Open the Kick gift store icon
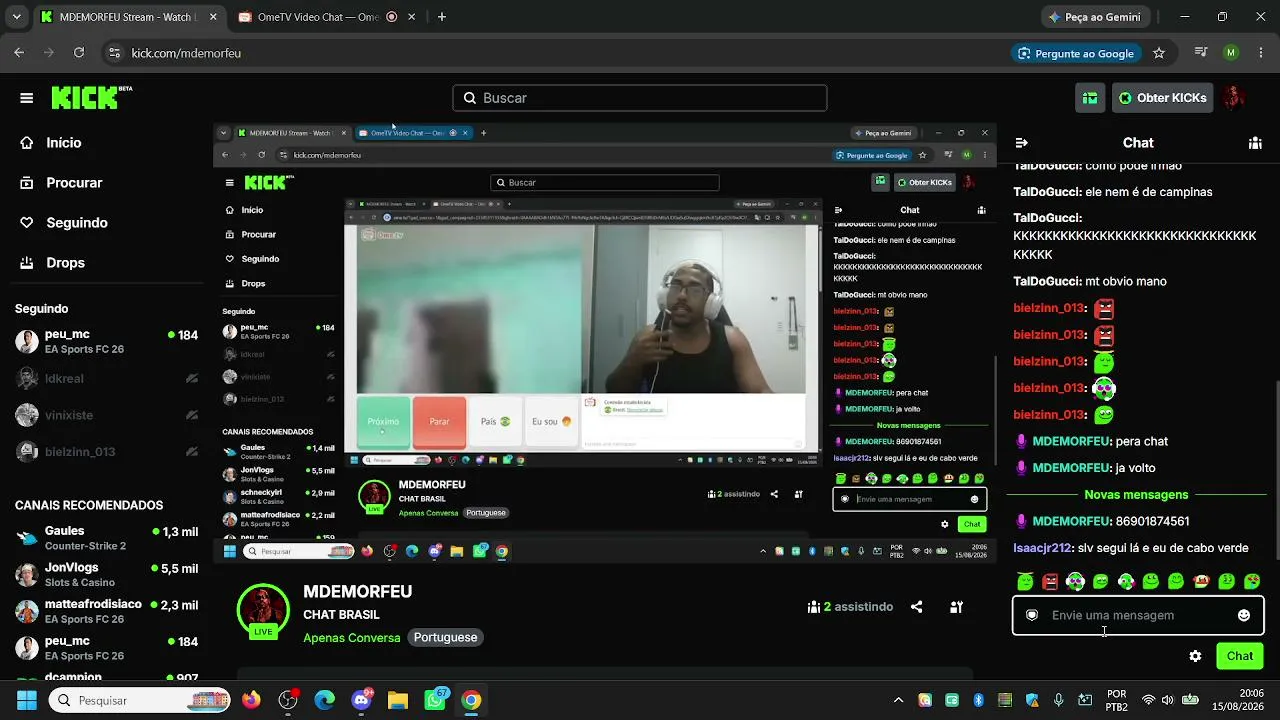The height and width of the screenshot is (720, 1280). click(x=1090, y=98)
